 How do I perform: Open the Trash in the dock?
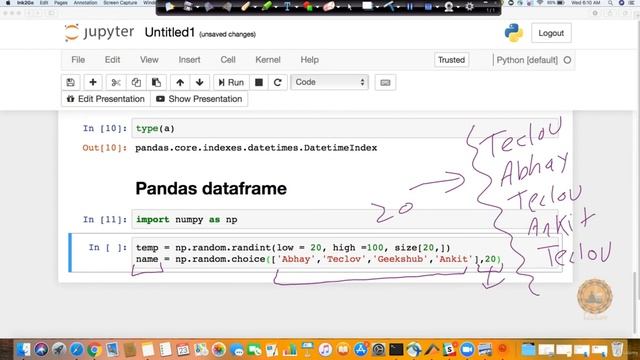tap(618, 349)
